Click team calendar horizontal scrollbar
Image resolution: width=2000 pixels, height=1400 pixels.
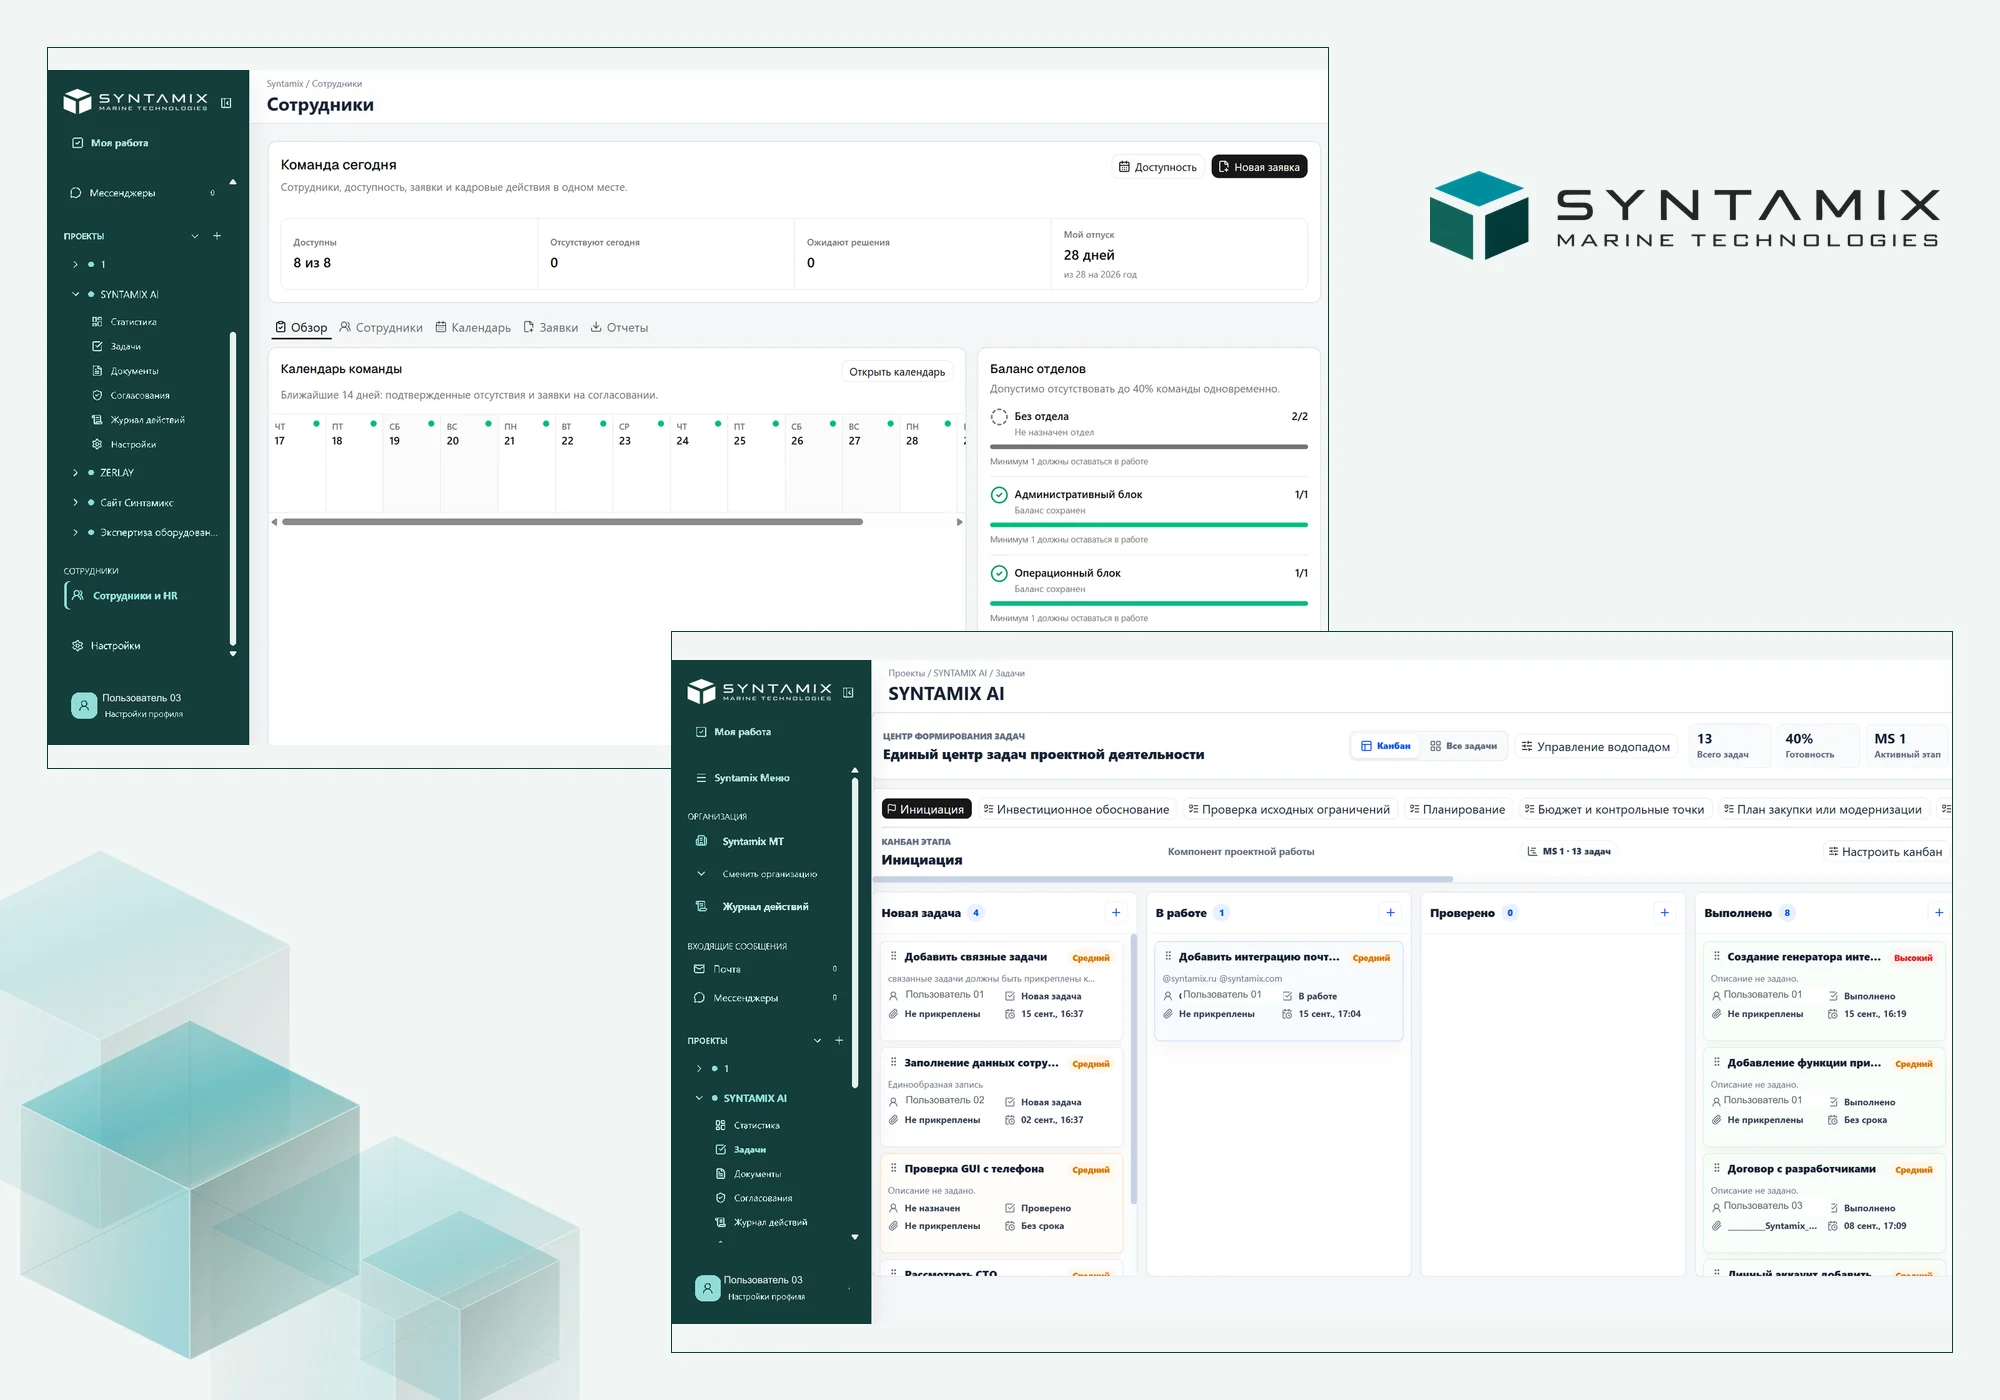coord(572,522)
